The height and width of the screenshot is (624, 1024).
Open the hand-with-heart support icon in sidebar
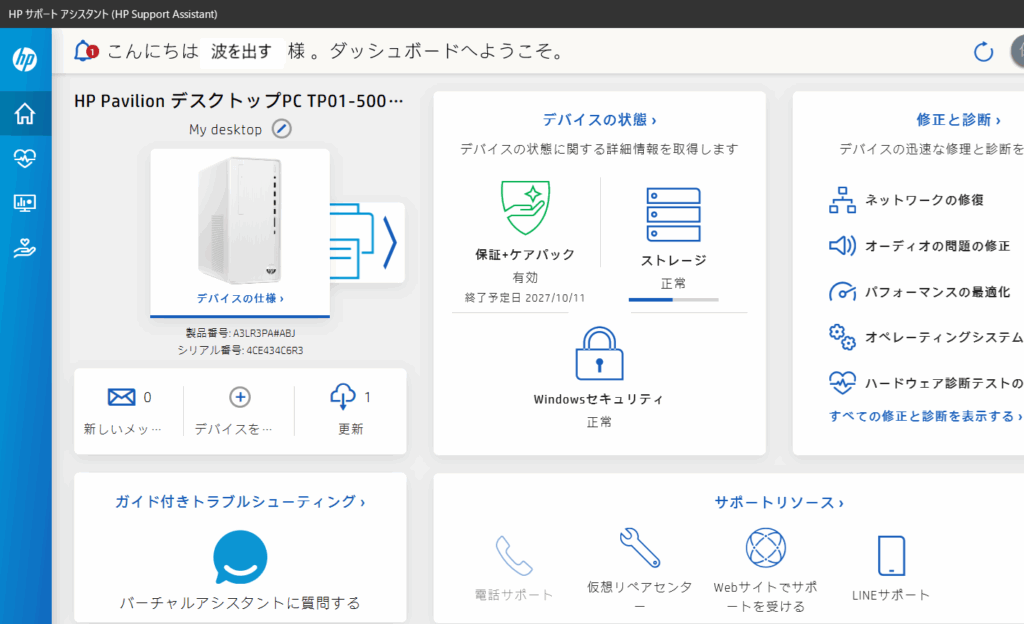point(25,248)
